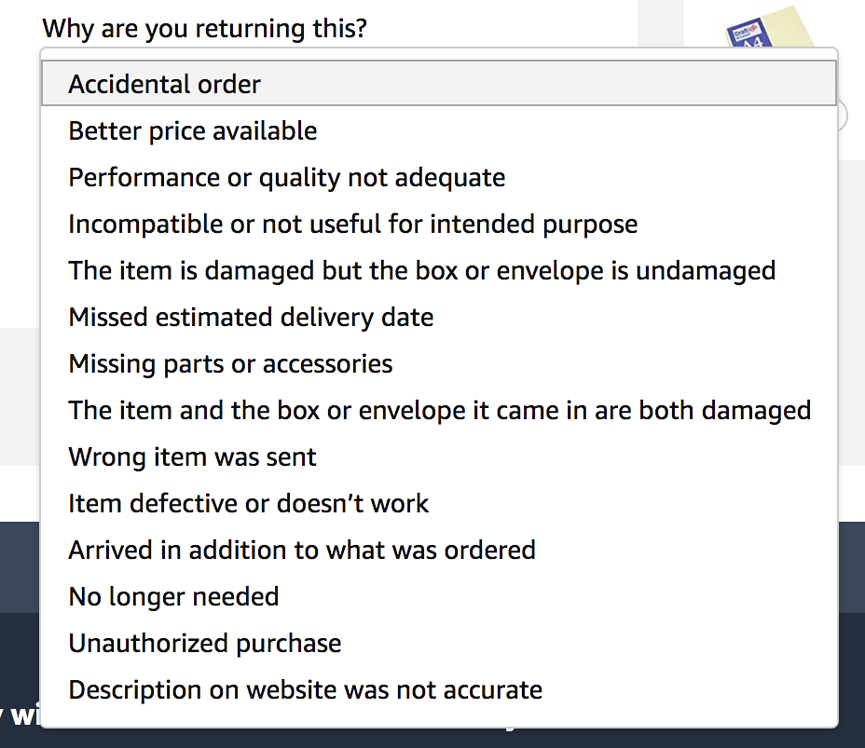Choose 'Description on website was not accurate'
Screen dimensions: 865x748
point(304,690)
